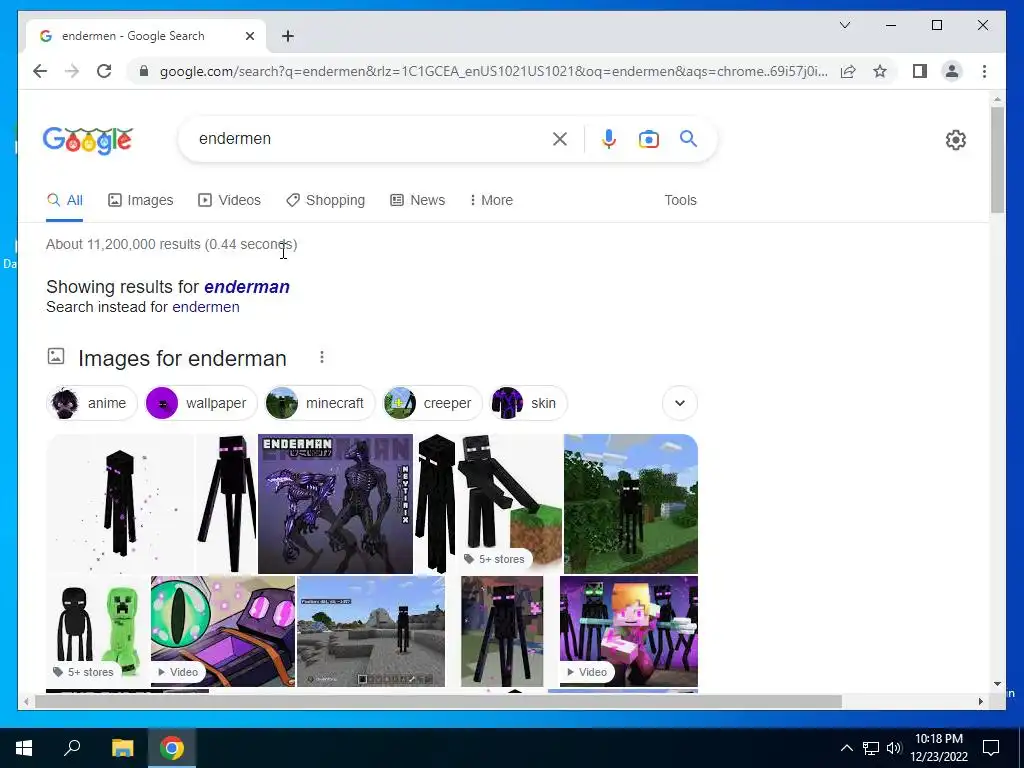
Task: Go back to the previous page
Action: click(x=40, y=71)
